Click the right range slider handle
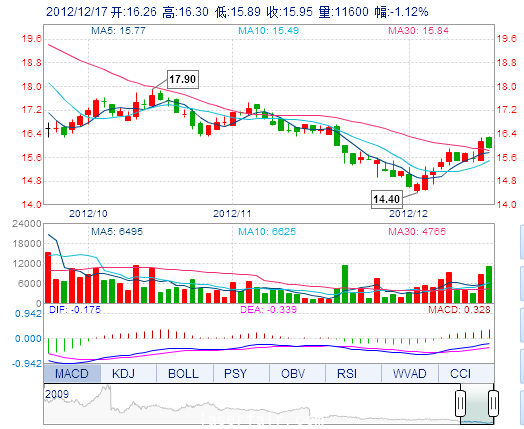 click(x=493, y=403)
